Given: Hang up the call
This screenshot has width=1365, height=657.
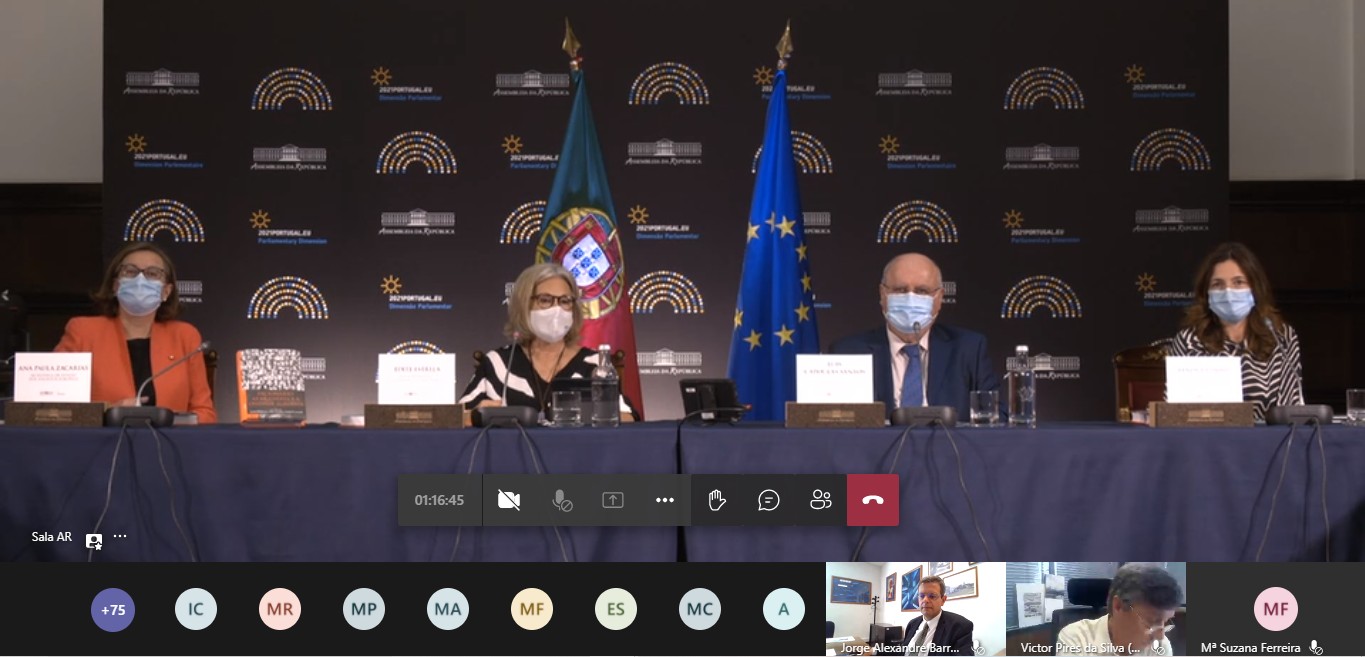Looking at the screenshot, I should point(873,500).
